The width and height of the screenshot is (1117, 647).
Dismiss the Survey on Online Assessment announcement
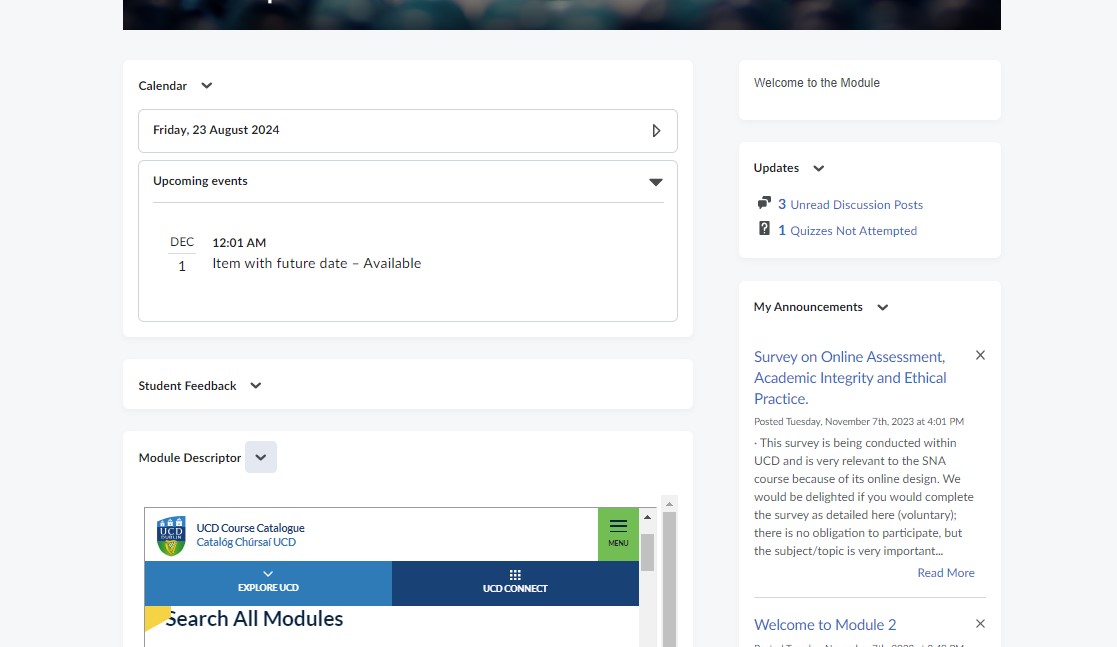tap(980, 356)
